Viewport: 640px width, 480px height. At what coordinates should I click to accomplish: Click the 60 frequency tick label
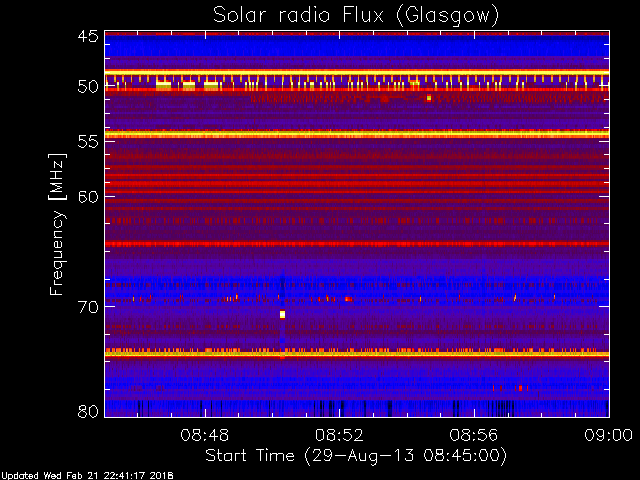point(88,197)
